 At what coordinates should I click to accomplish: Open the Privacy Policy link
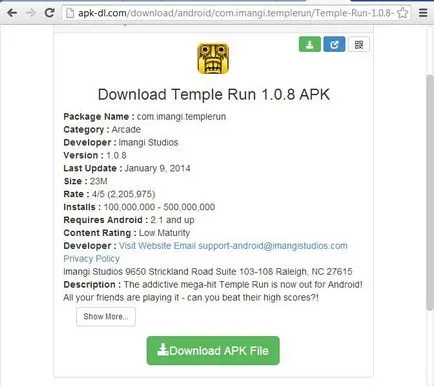click(x=91, y=259)
